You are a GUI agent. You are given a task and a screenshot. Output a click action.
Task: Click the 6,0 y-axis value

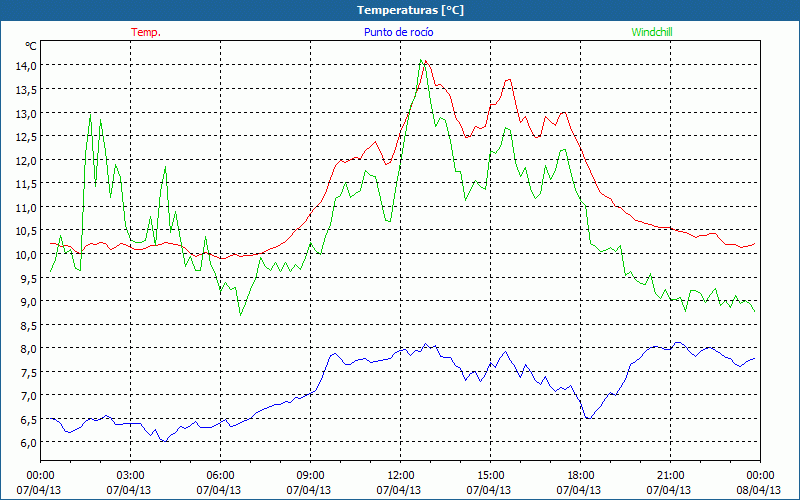(28, 443)
